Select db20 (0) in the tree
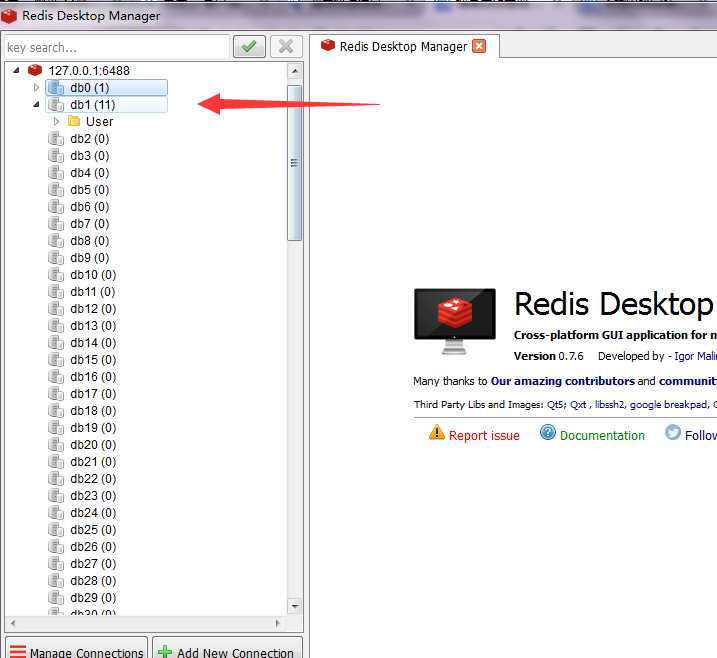The width and height of the screenshot is (717, 658). click(93, 444)
